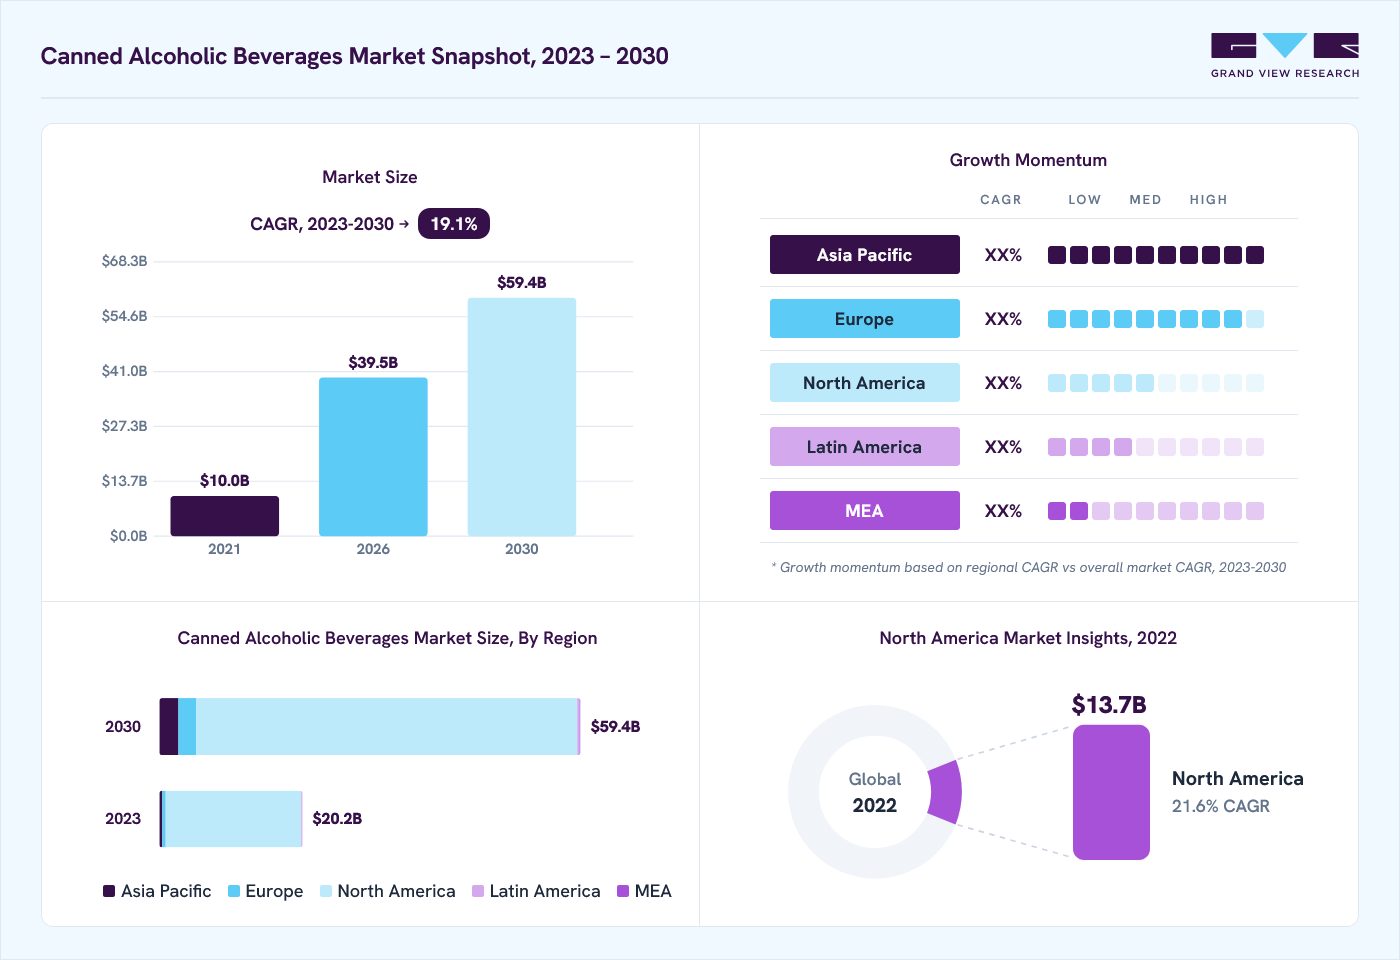The width and height of the screenshot is (1400, 960).
Task: Click the $10.0B value label
Action: (225, 481)
